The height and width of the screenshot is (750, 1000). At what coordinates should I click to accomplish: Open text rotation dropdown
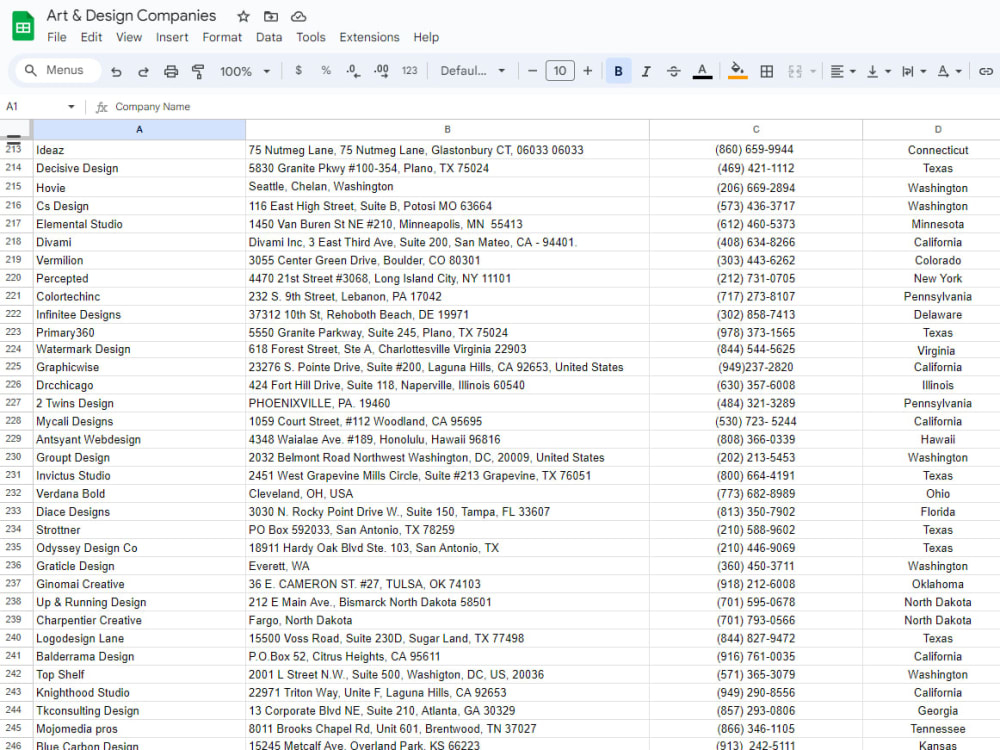click(x=949, y=71)
